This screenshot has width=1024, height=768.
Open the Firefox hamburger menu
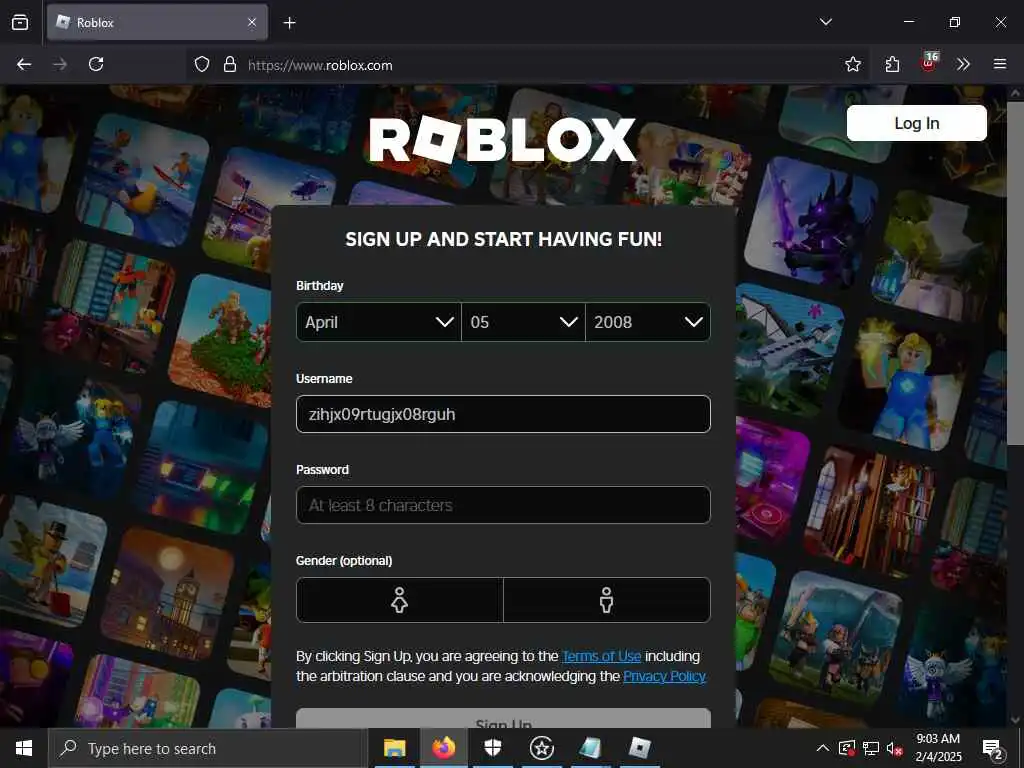coord(1000,64)
